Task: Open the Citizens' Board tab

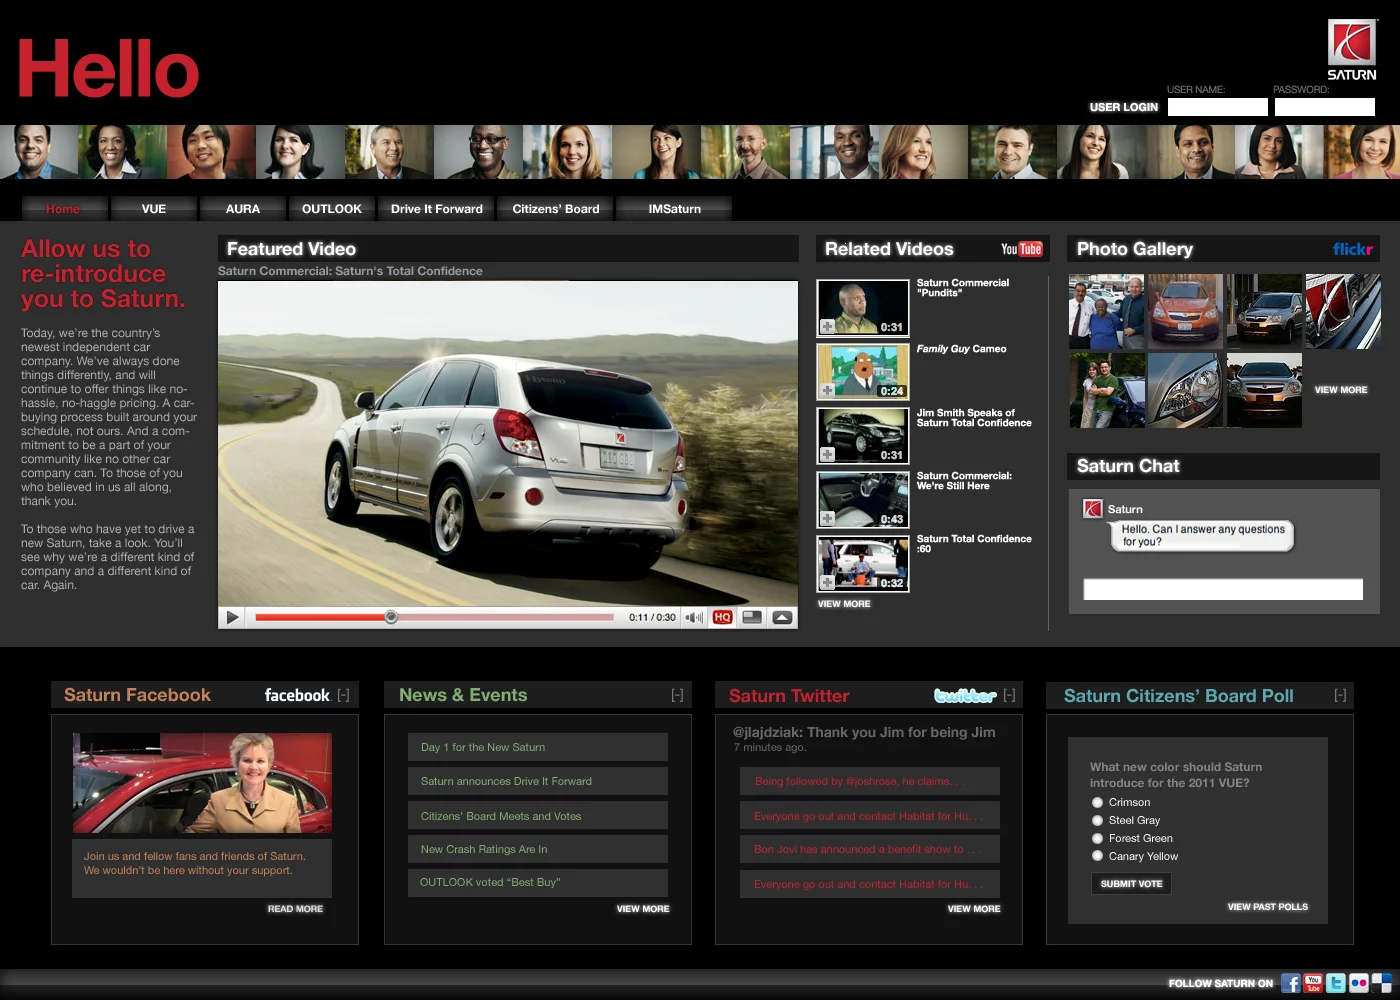Action: (x=556, y=208)
